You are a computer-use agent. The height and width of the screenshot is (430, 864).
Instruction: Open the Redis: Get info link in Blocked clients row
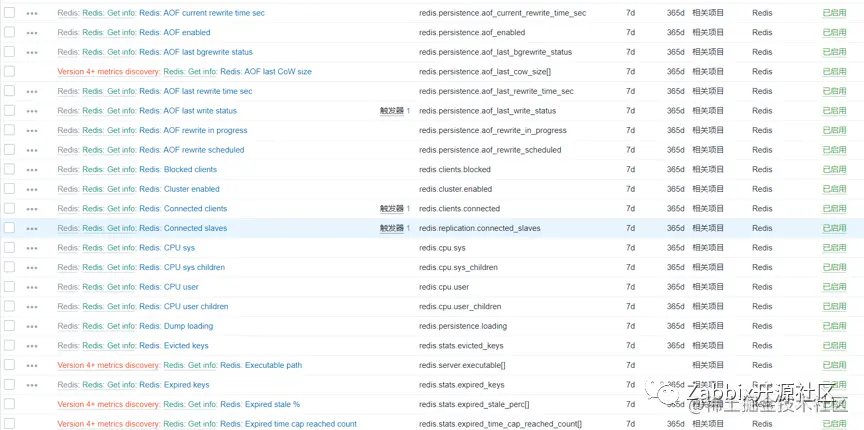(109, 169)
